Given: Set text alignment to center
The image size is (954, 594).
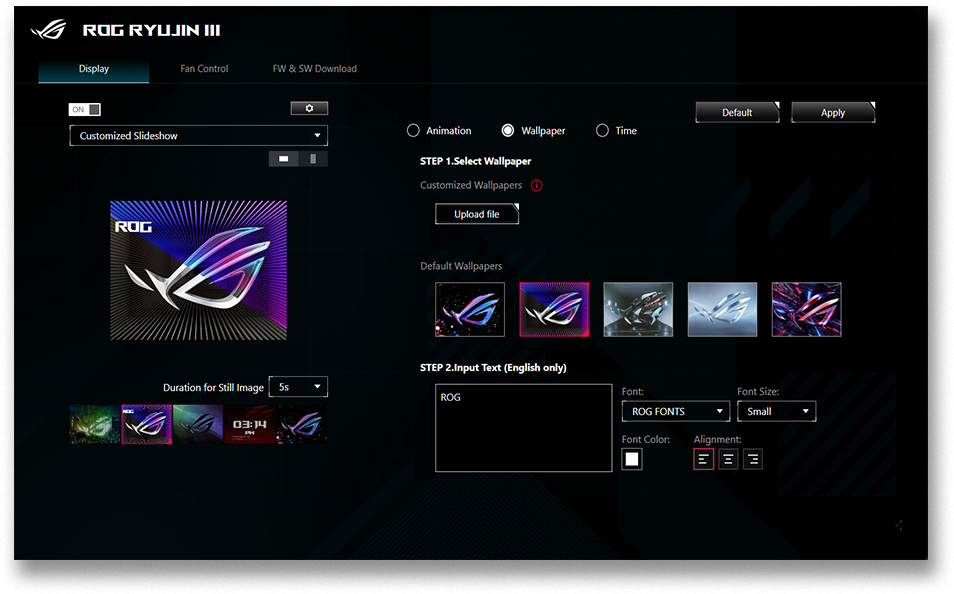Looking at the screenshot, I should pyautogui.click(x=728, y=459).
